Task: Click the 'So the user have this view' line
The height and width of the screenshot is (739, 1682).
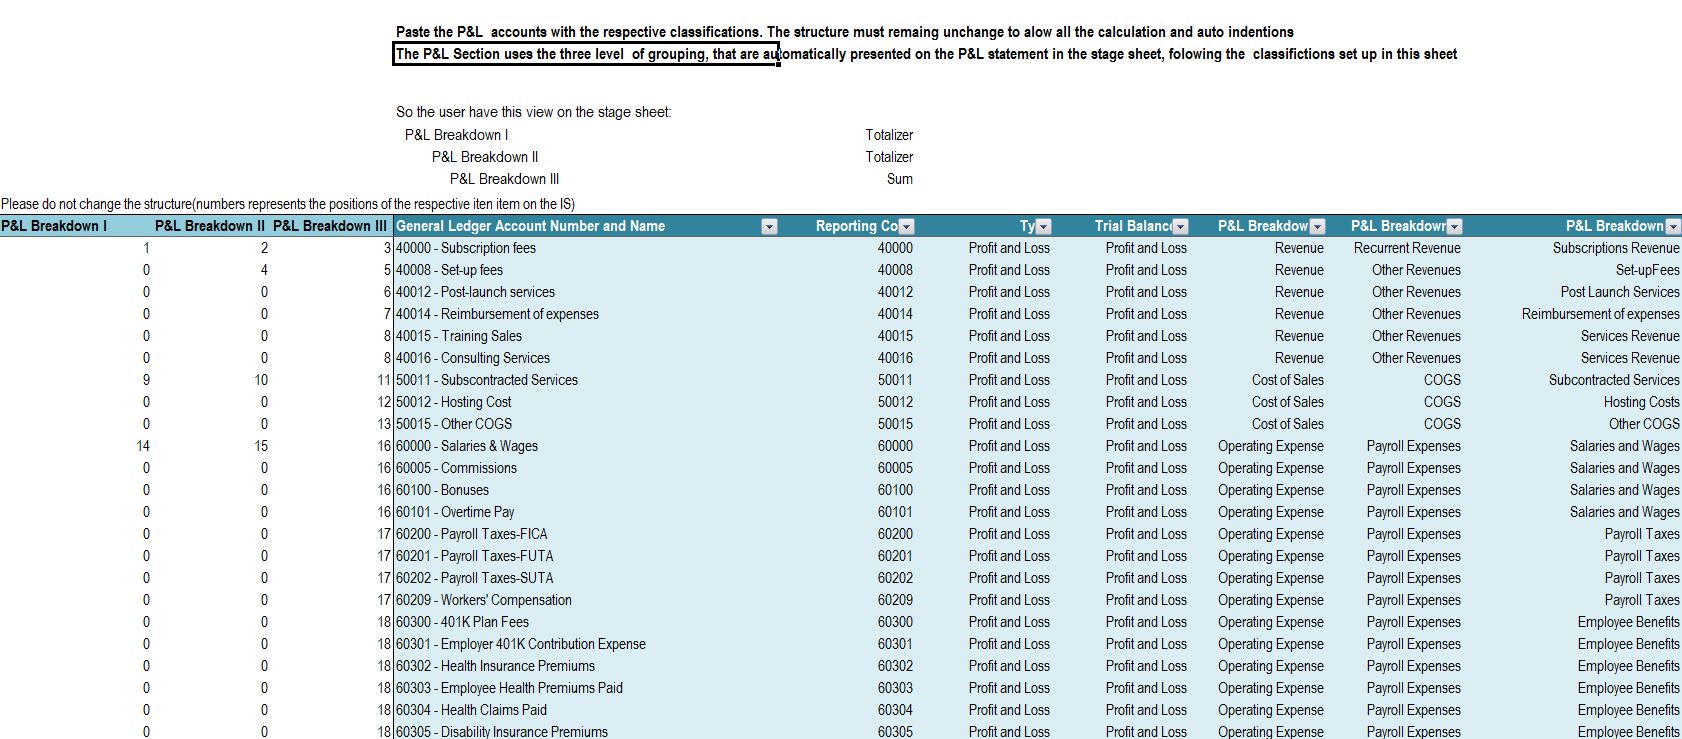Action: [x=534, y=112]
